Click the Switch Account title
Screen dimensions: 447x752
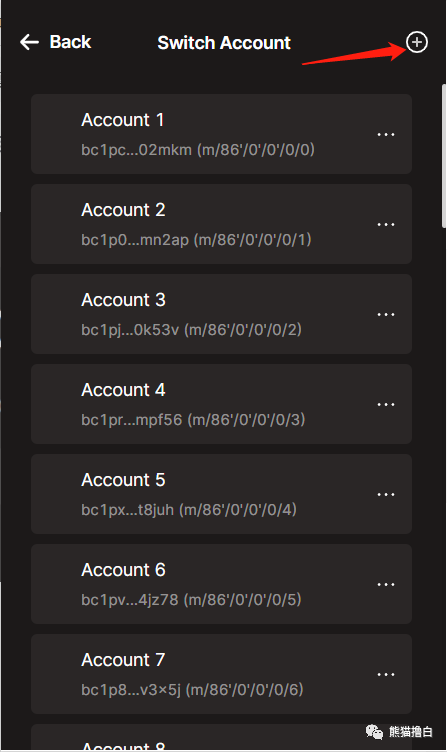224,43
